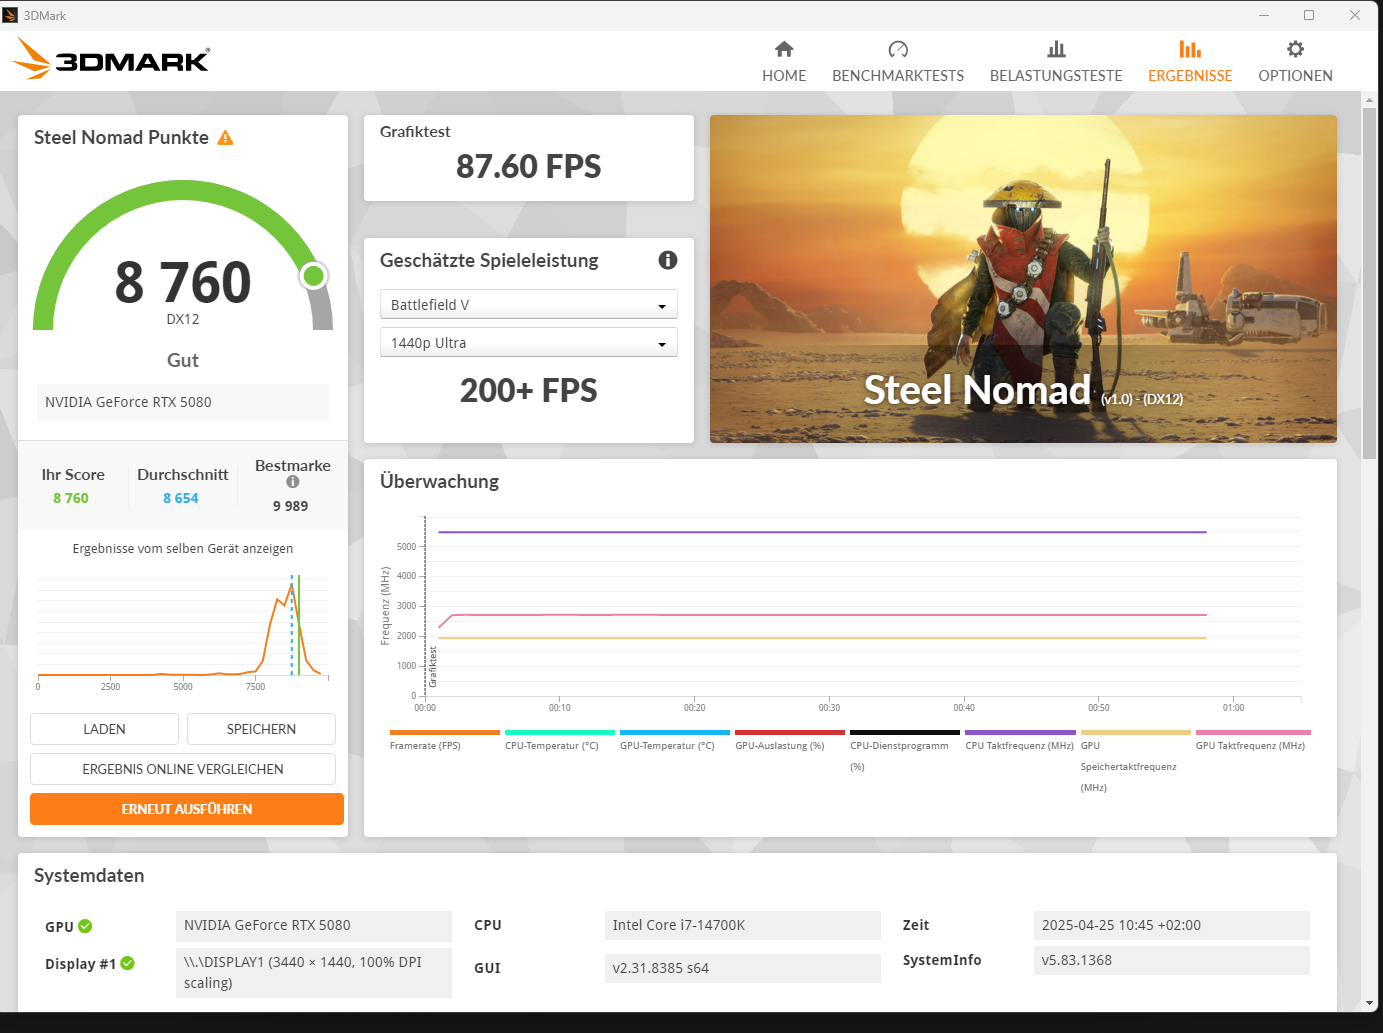Click the info icon under Bestmarke
1383x1033 pixels.
[x=293, y=482]
